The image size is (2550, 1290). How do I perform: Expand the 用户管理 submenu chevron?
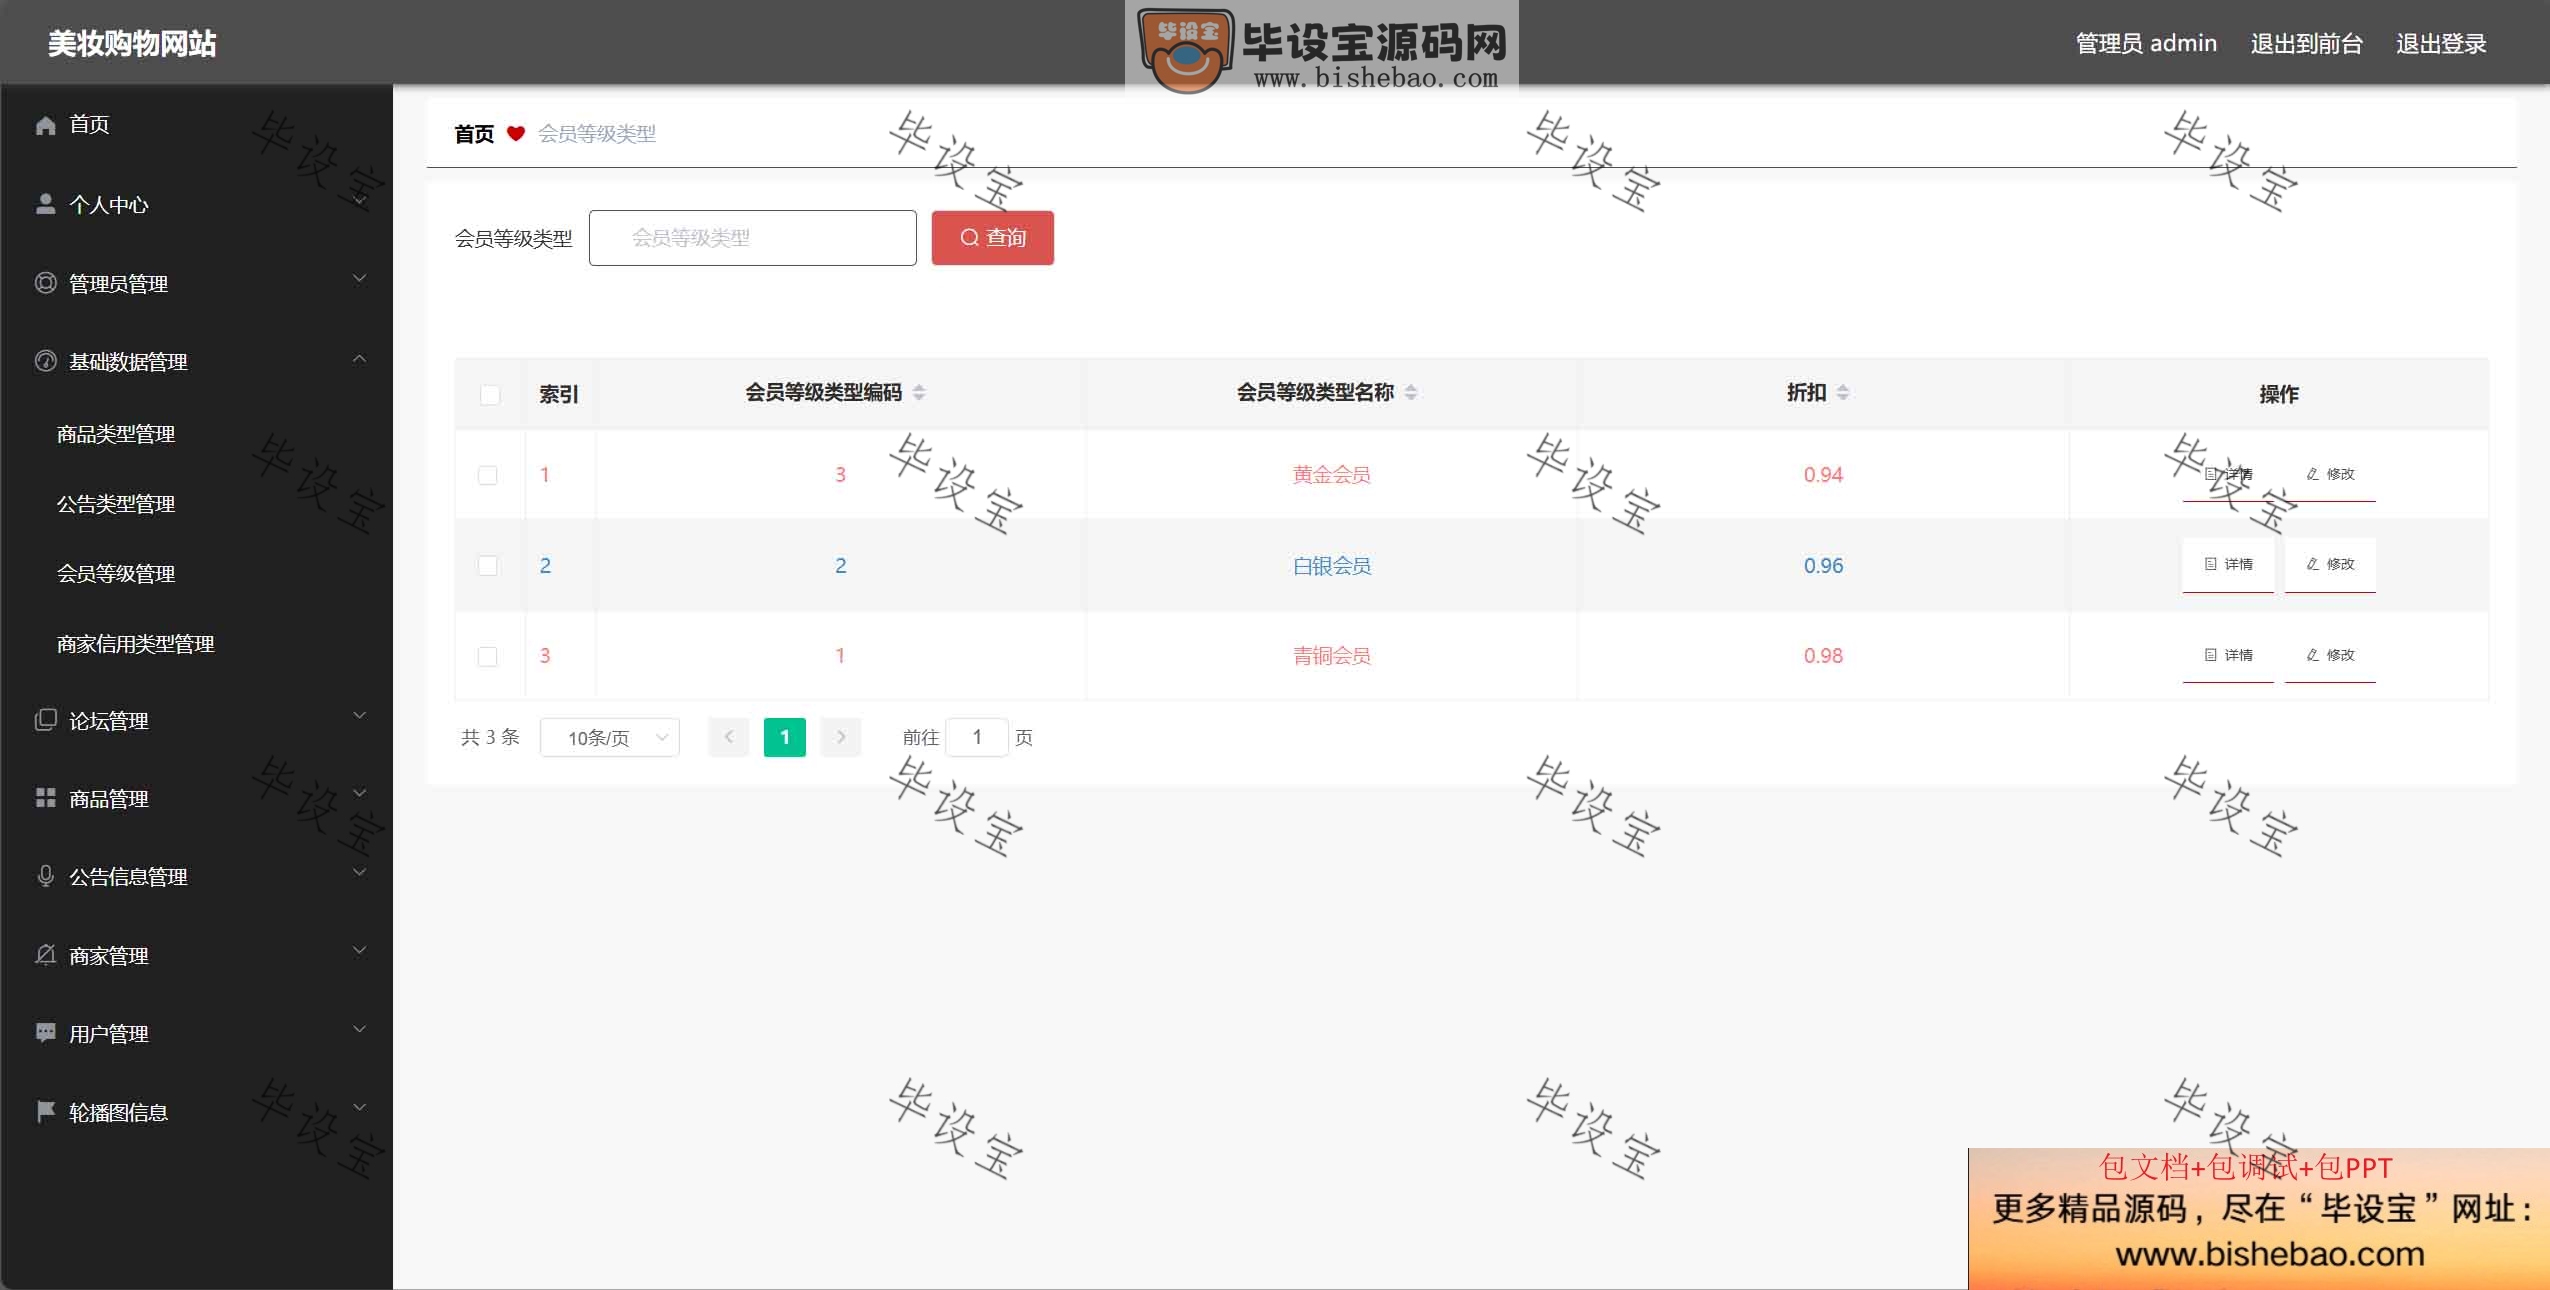[x=360, y=1029]
